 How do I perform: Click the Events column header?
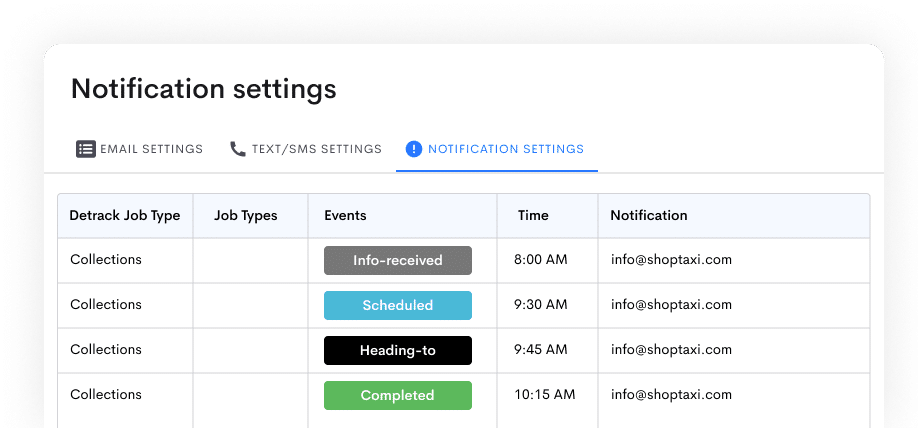pos(345,215)
